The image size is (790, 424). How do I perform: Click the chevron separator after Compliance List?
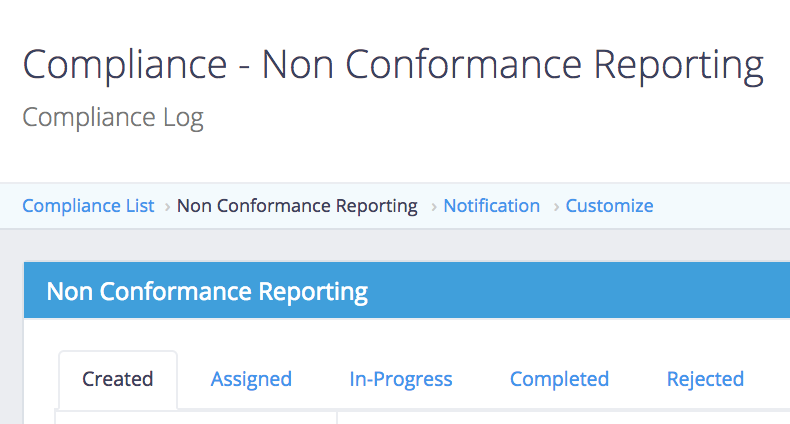pyautogui.click(x=166, y=207)
